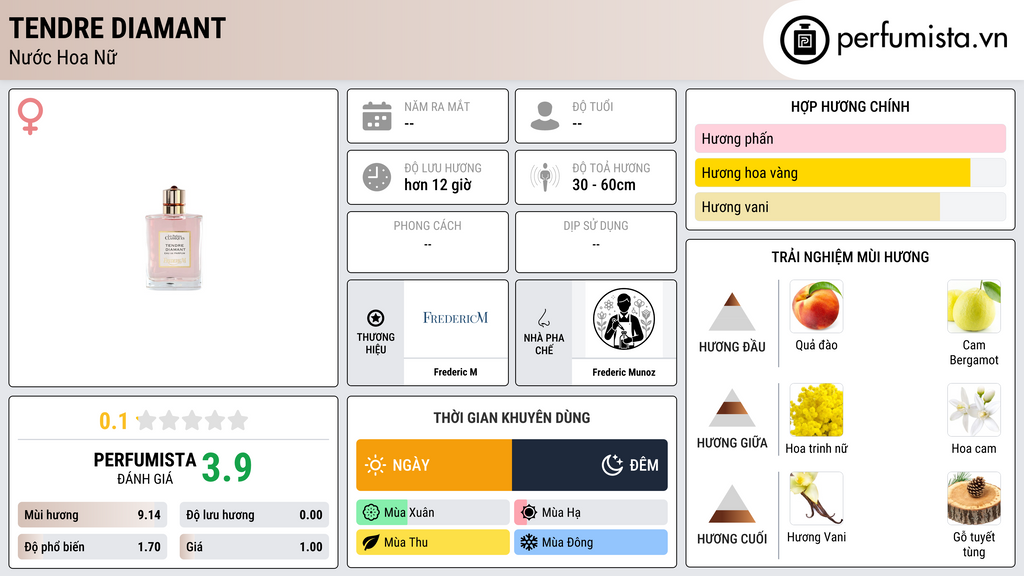This screenshot has height=576, width=1024.
Task: Click the Hương phấn accord bar
Action: [850, 138]
